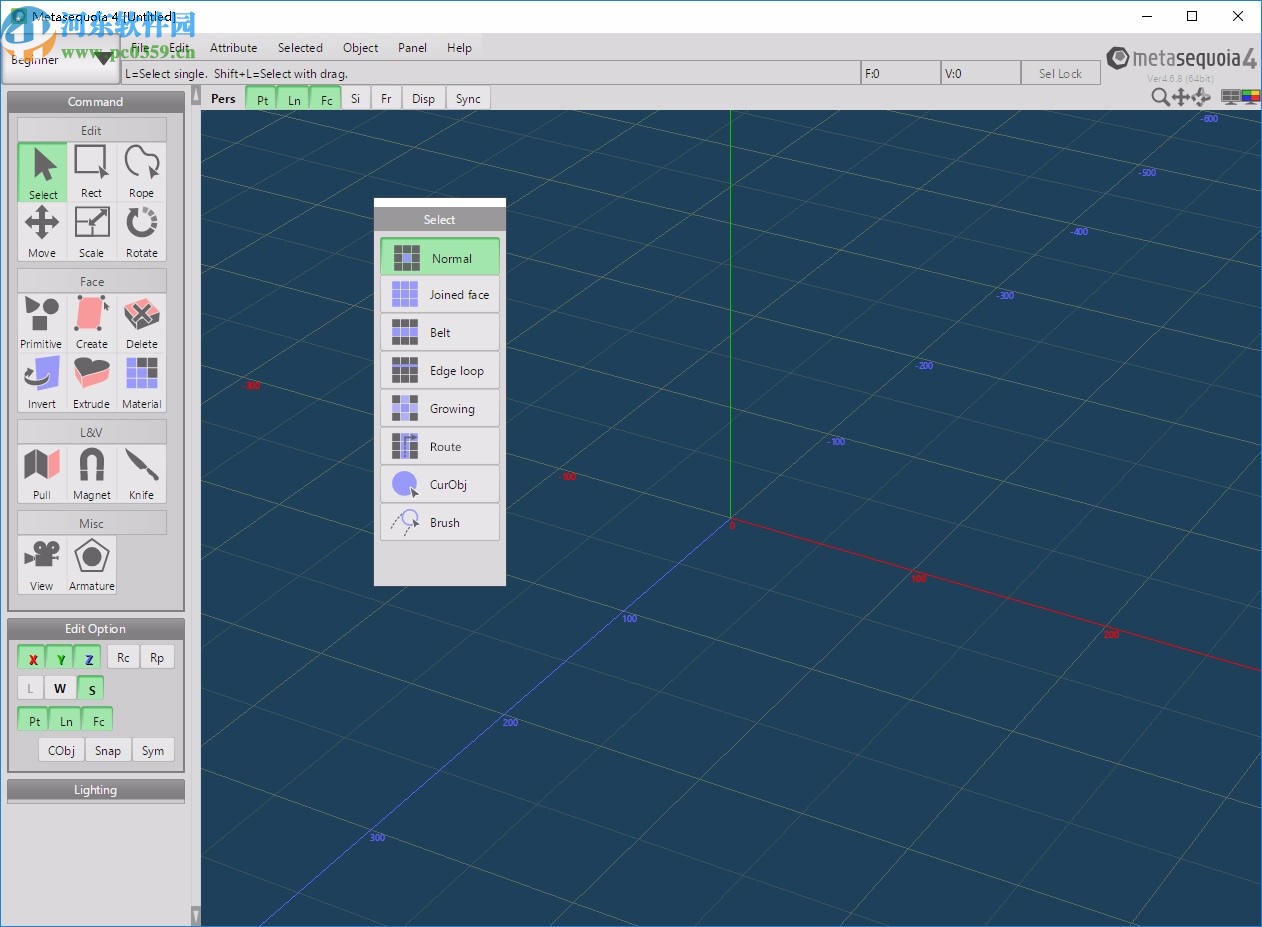Toggle the Snap option
This screenshot has width=1262, height=927.
tap(108, 750)
